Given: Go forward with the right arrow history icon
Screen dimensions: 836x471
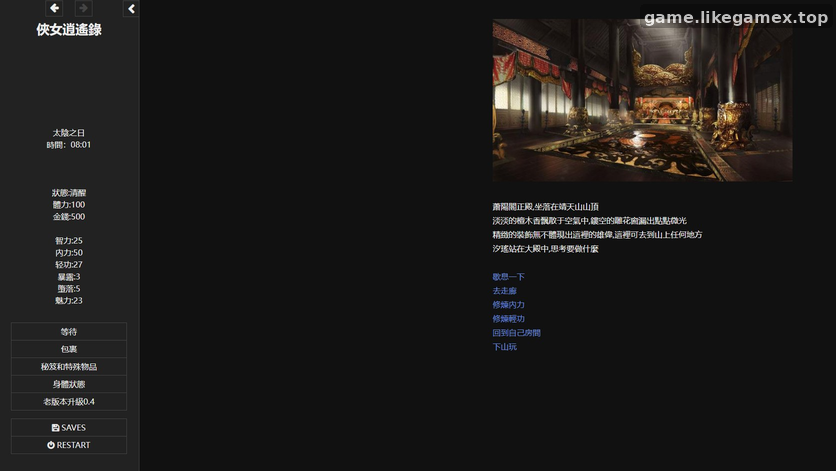Looking at the screenshot, I should tap(83, 8).
